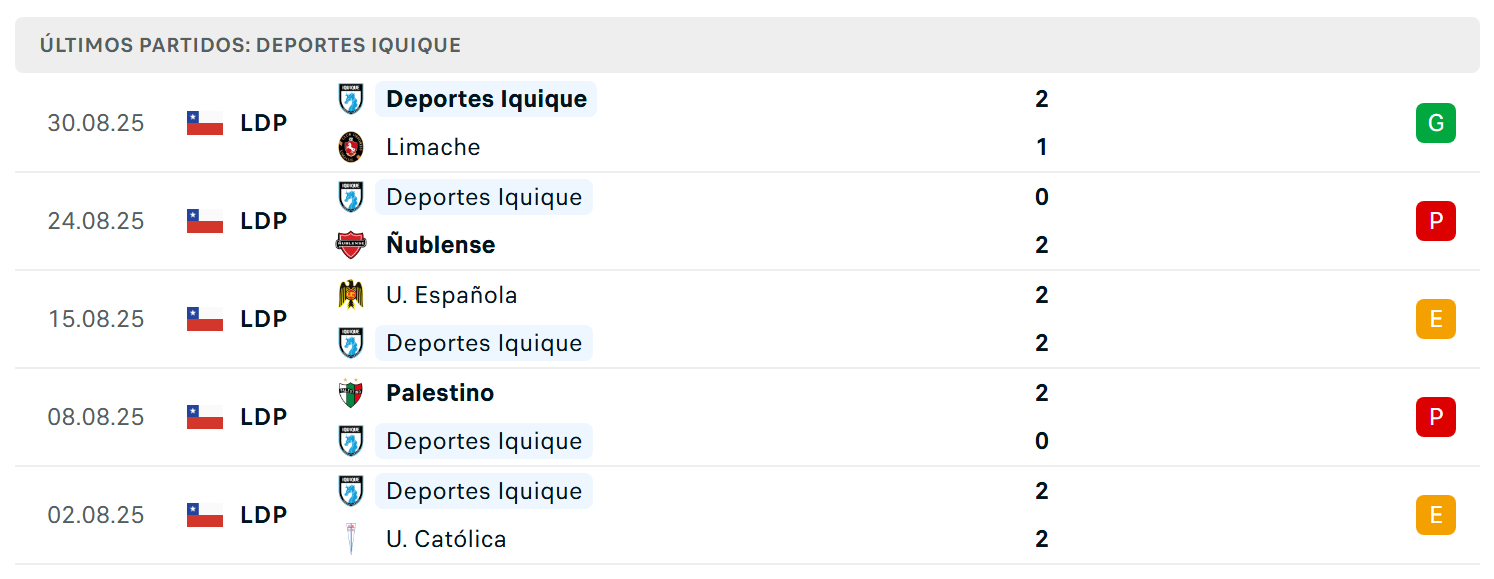1494x579 pixels.
Task: Click the green G result badge
Action: 1436,123
